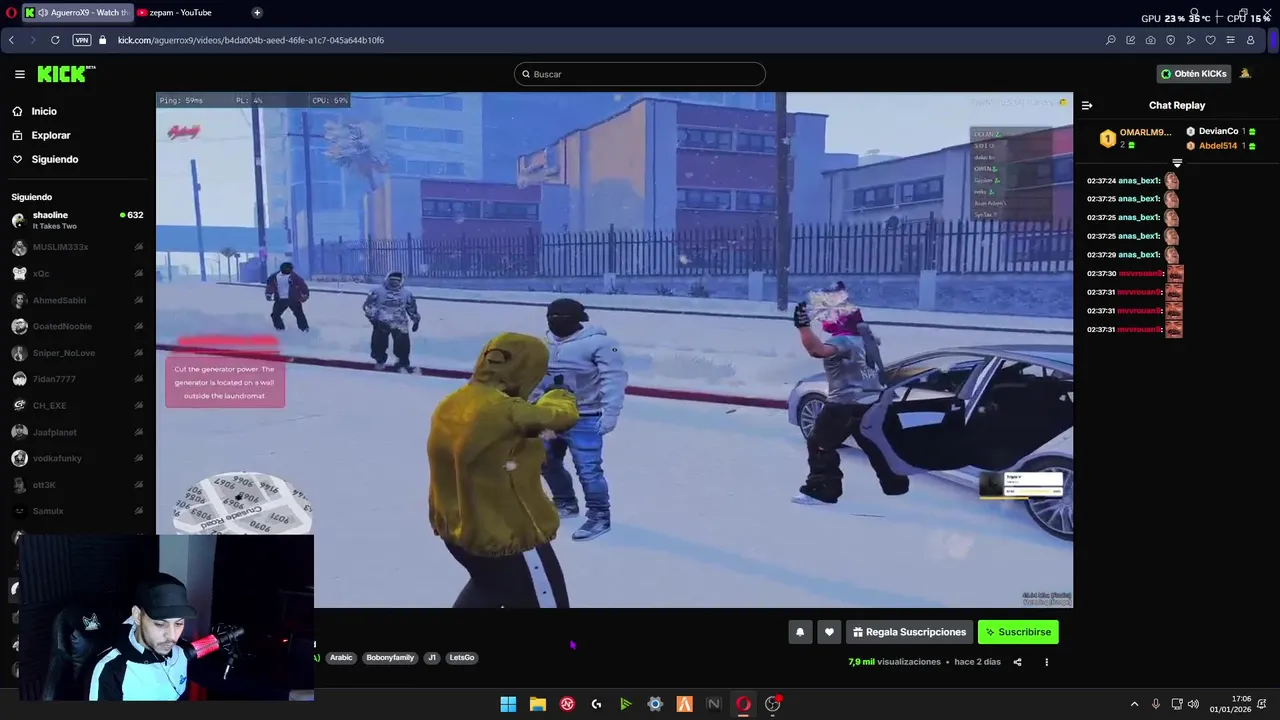Open taskbar volume control
The width and height of the screenshot is (1280, 720).
[x=1193, y=704]
